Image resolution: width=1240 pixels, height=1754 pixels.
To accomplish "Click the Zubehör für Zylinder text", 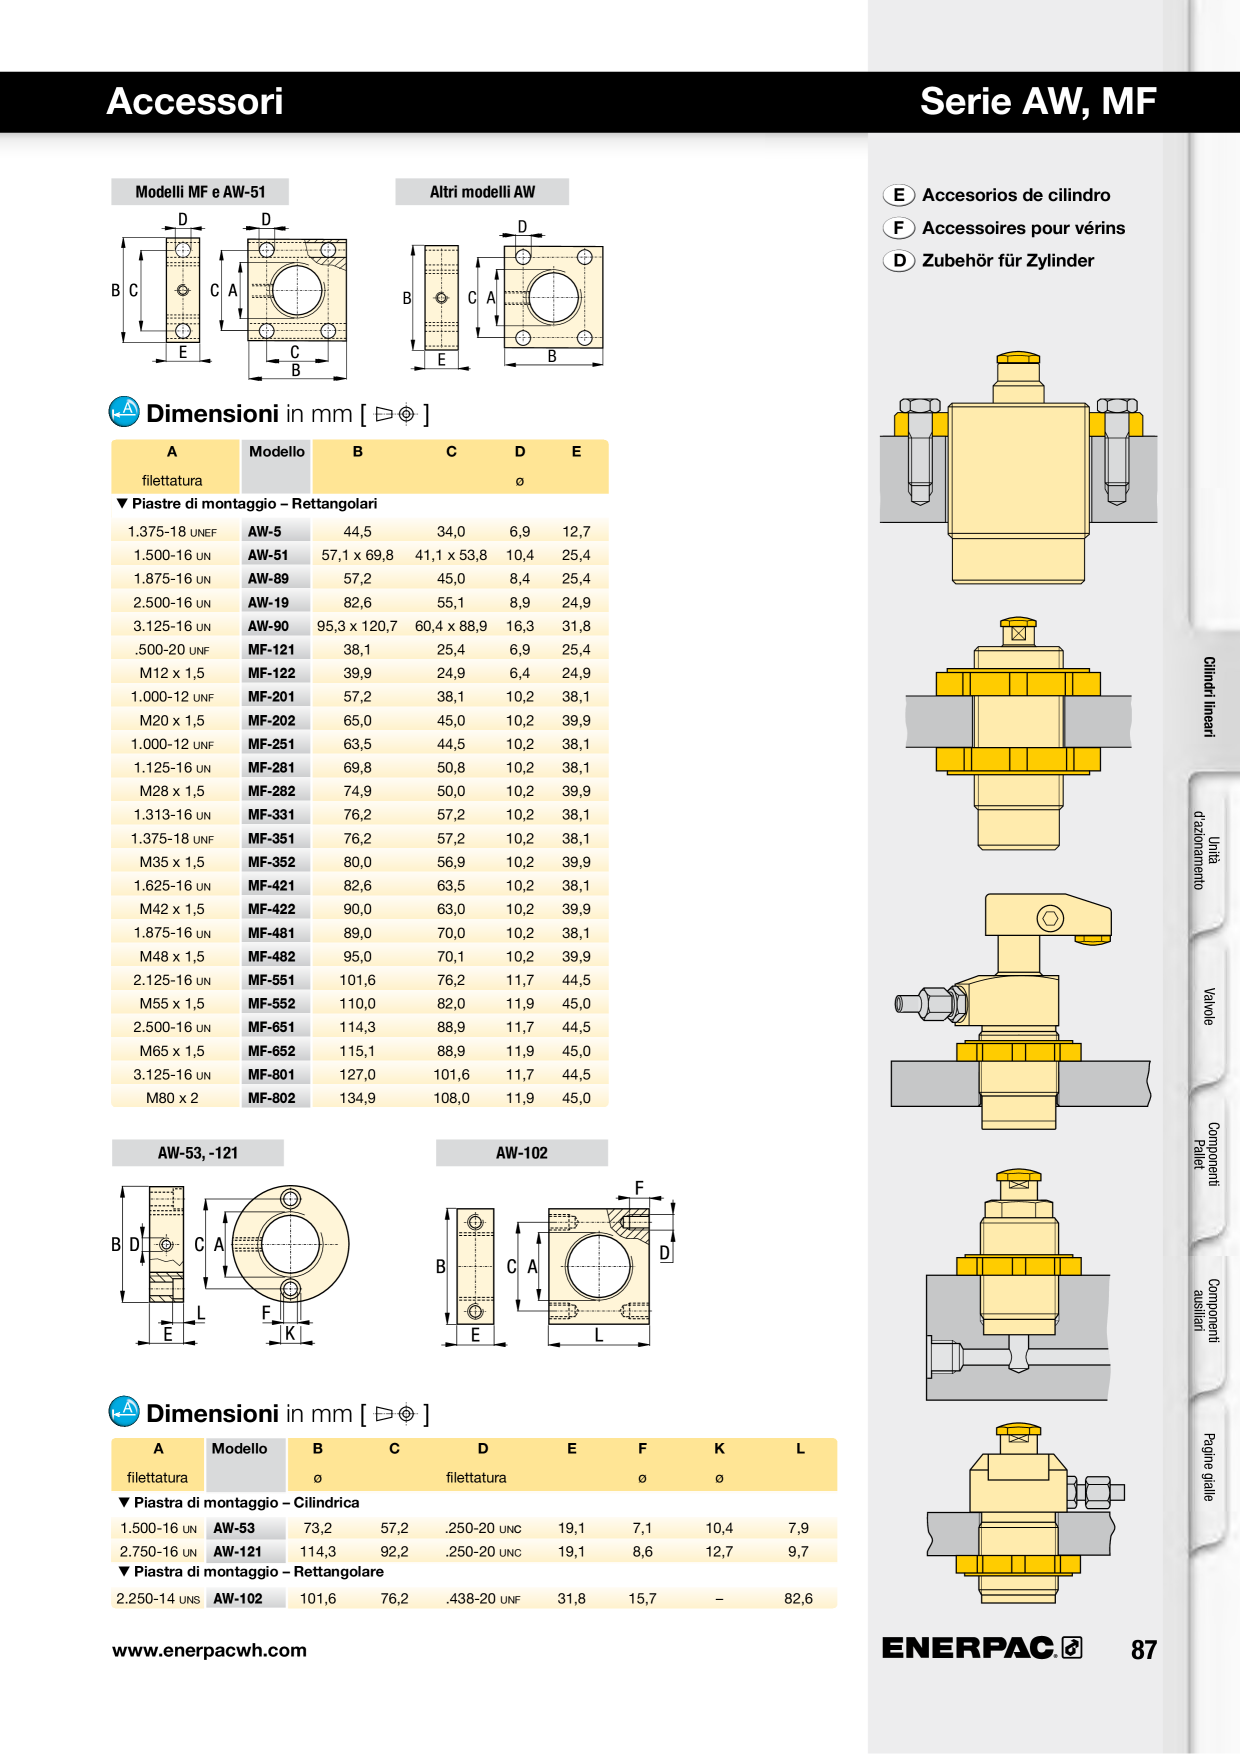I will (x=1008, y=261).
